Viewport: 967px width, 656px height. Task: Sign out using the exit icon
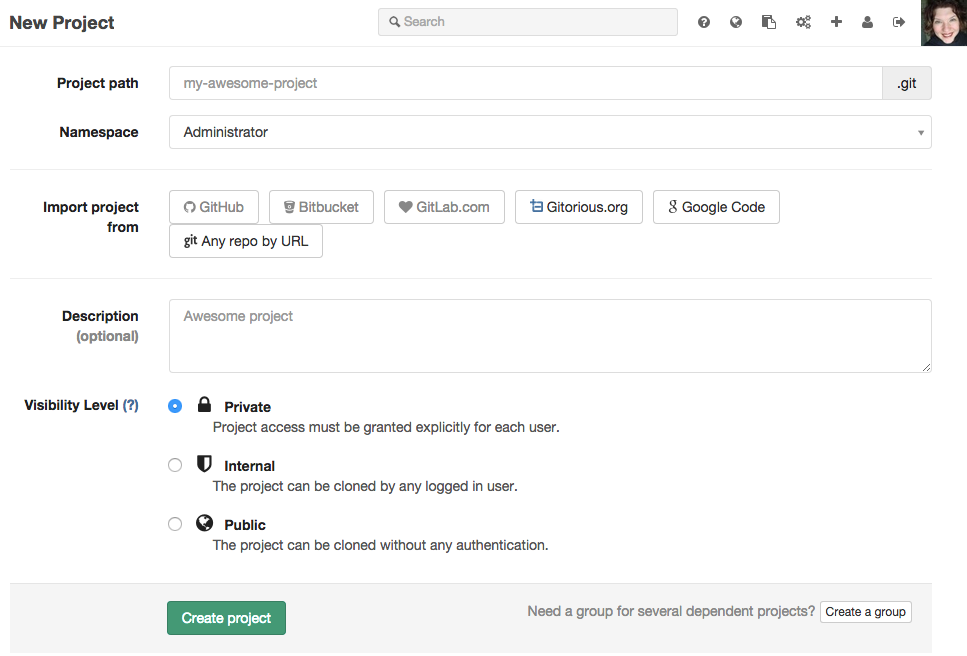click(899, 21)
